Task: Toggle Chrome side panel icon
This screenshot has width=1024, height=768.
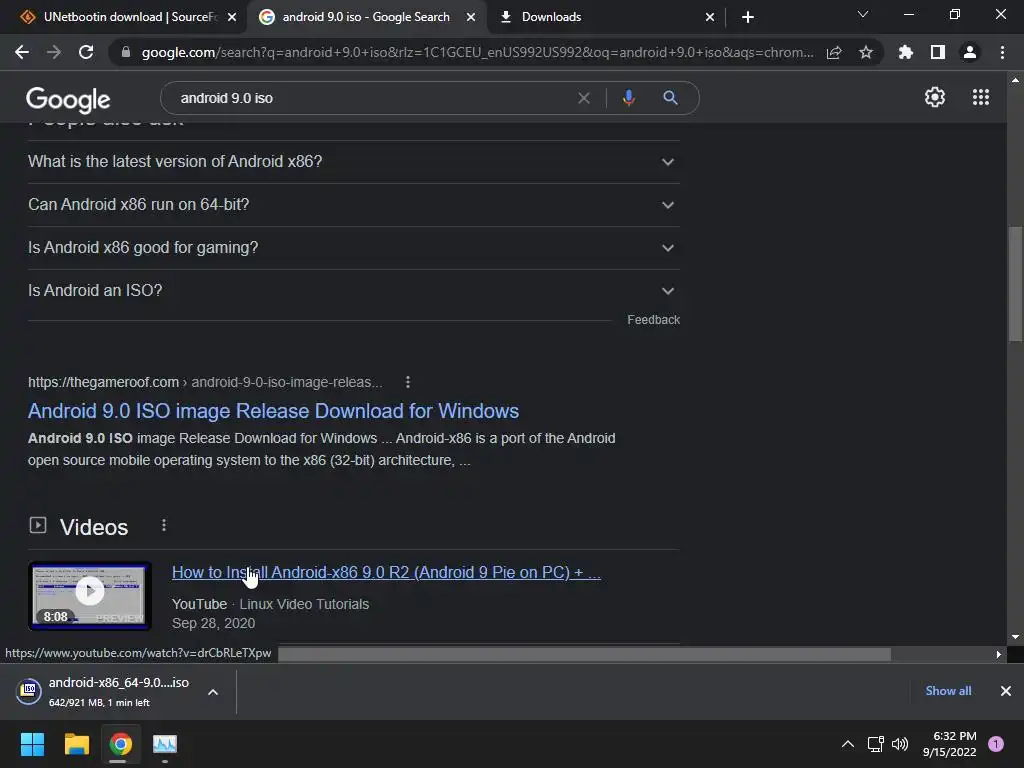Action: 938,52
